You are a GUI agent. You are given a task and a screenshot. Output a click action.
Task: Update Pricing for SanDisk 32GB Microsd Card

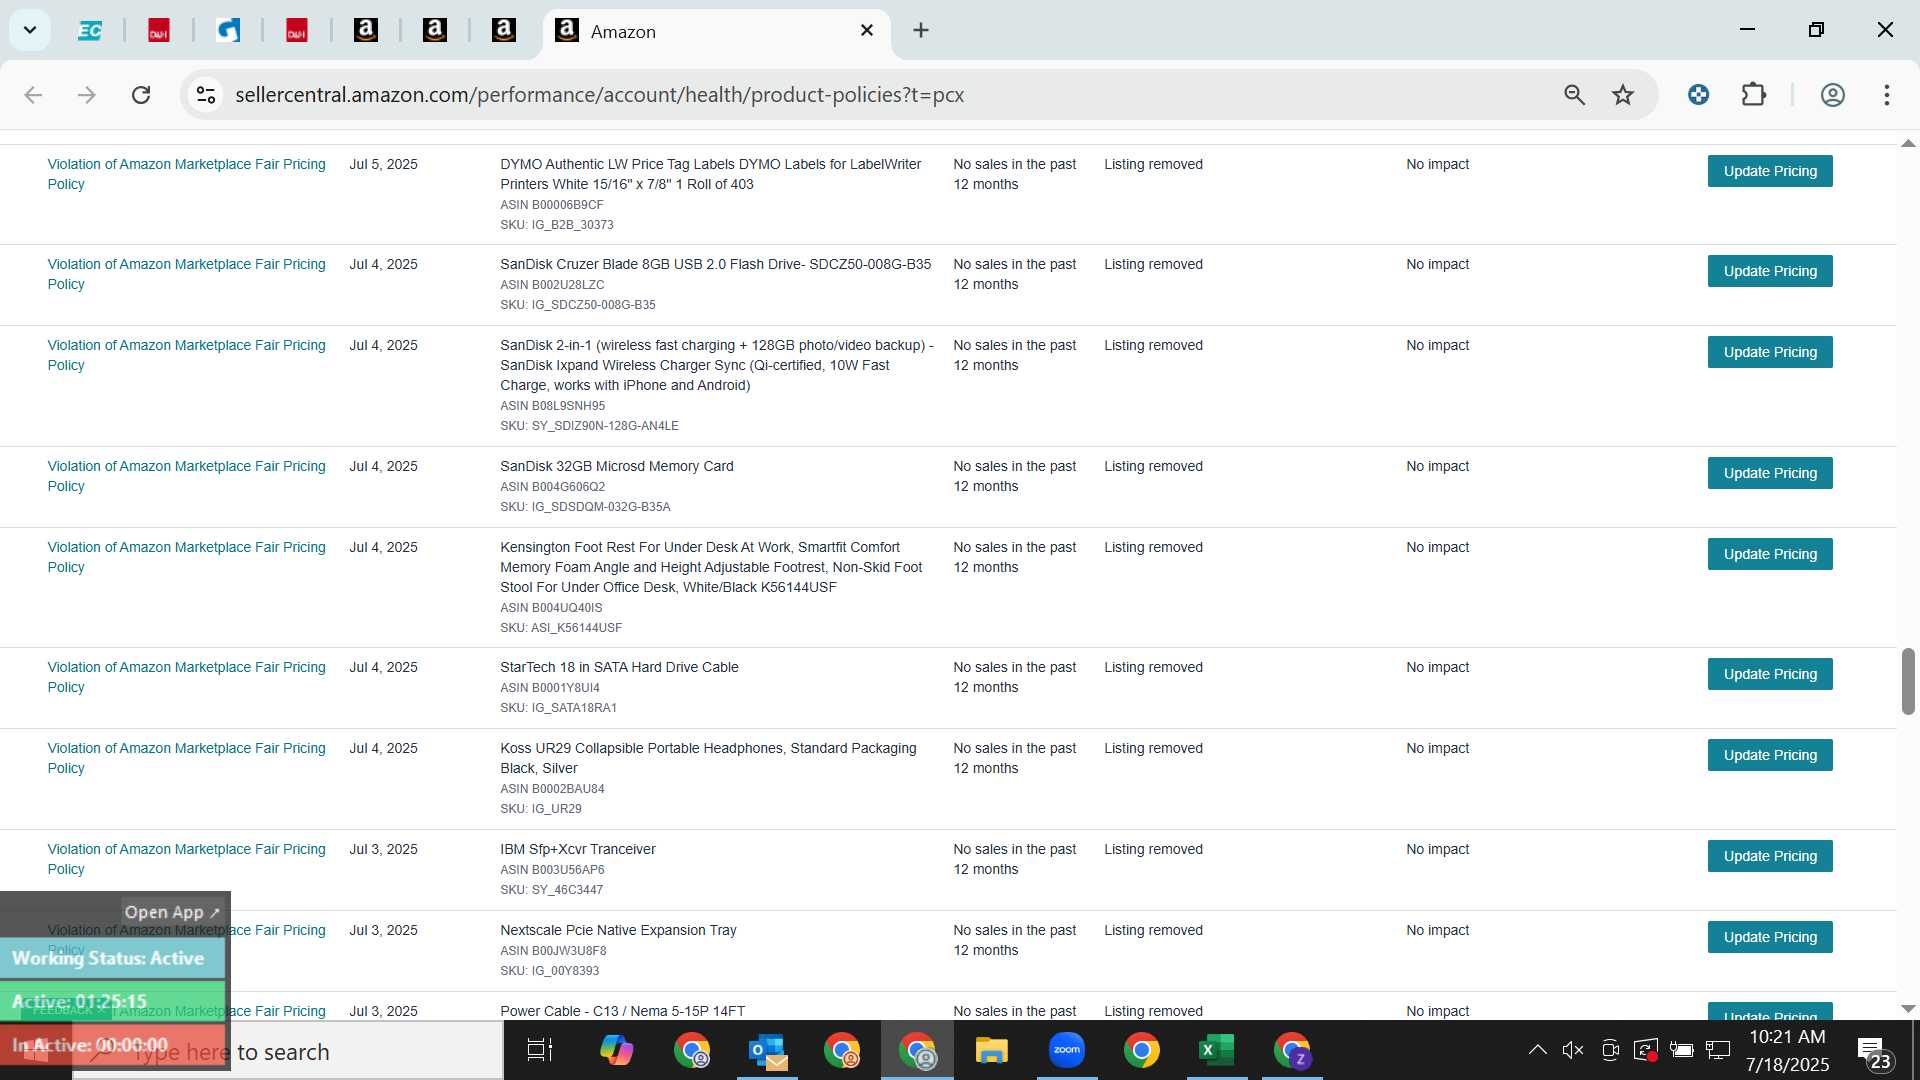point(1770,473)
